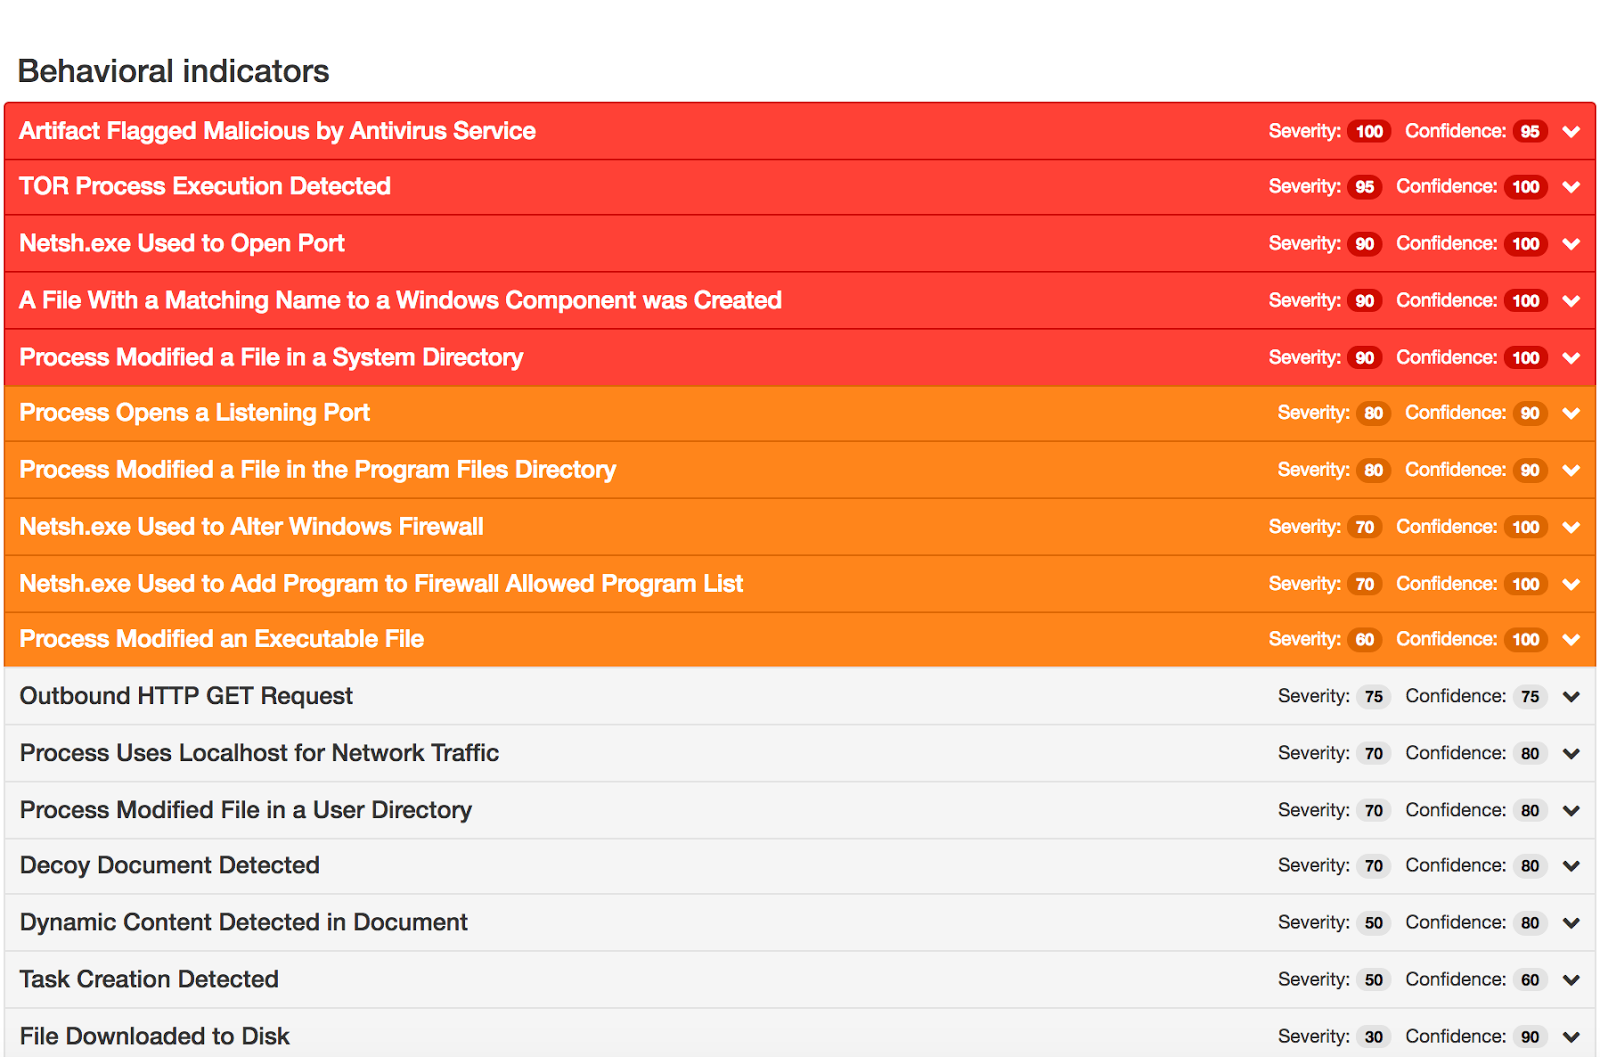Expand File Downloaded to Disk chevron
The width and height of the screenshot is (1600, 1057).
1571,1037
